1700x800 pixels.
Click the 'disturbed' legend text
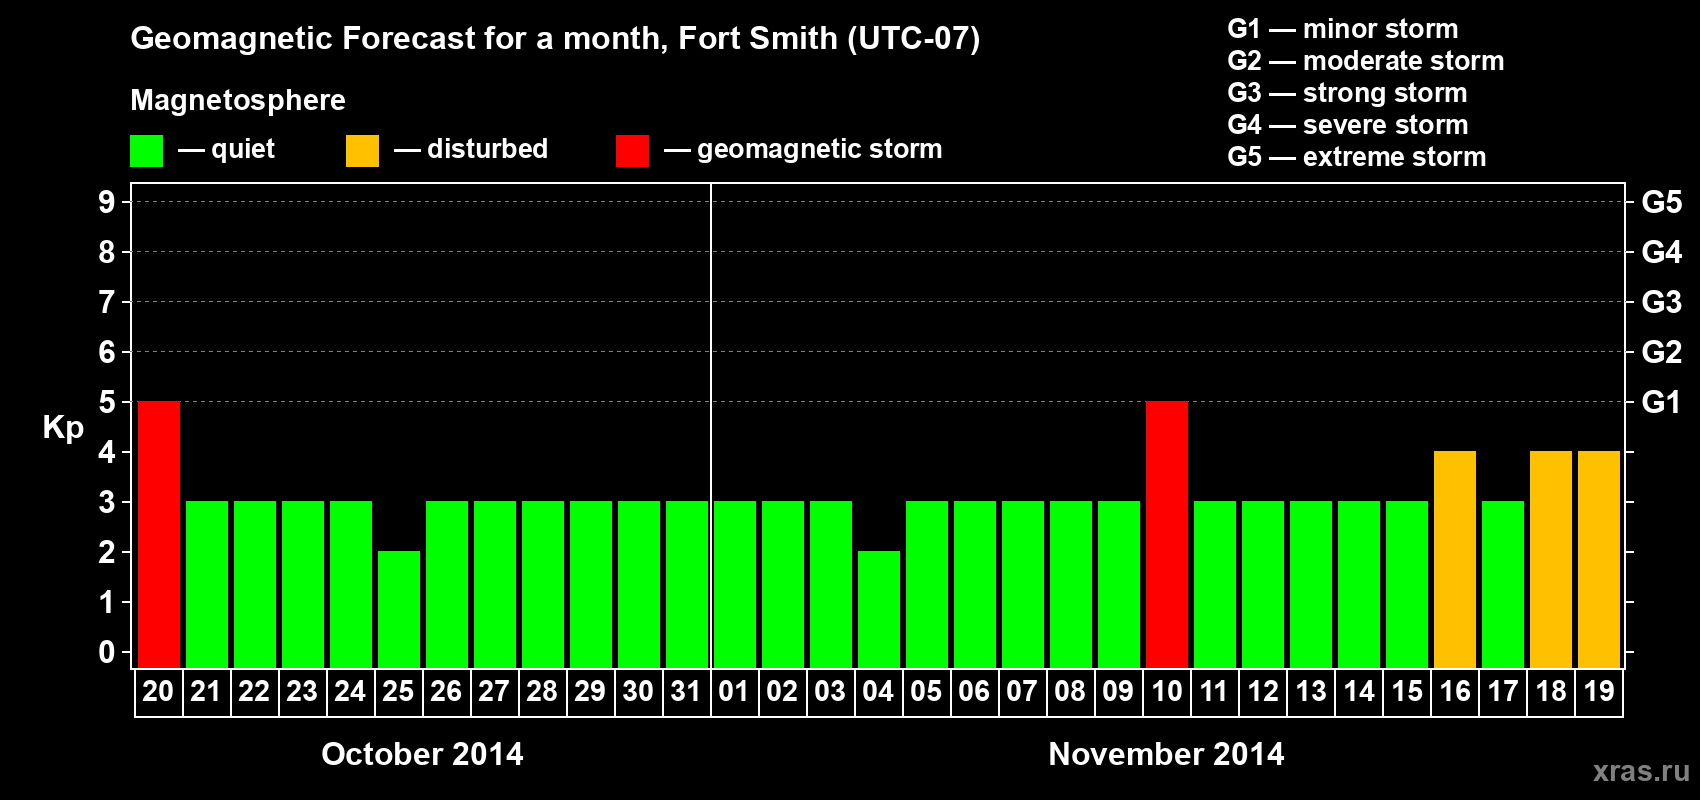487,149
